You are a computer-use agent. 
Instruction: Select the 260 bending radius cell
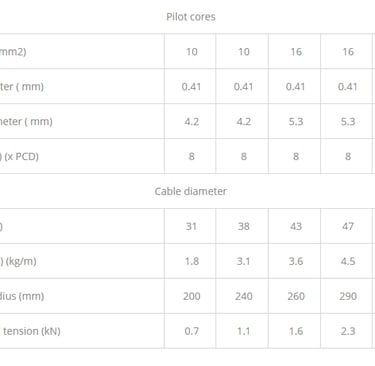(x=295, y=296)
